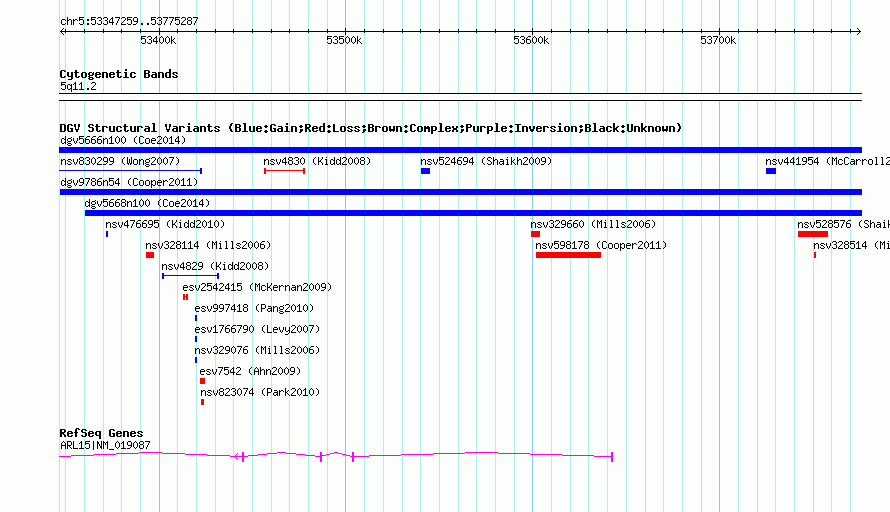Select the nsv830299 (Wong2007) variant label
The height and width of the screenshot is (512, 890).
(120, 161)
